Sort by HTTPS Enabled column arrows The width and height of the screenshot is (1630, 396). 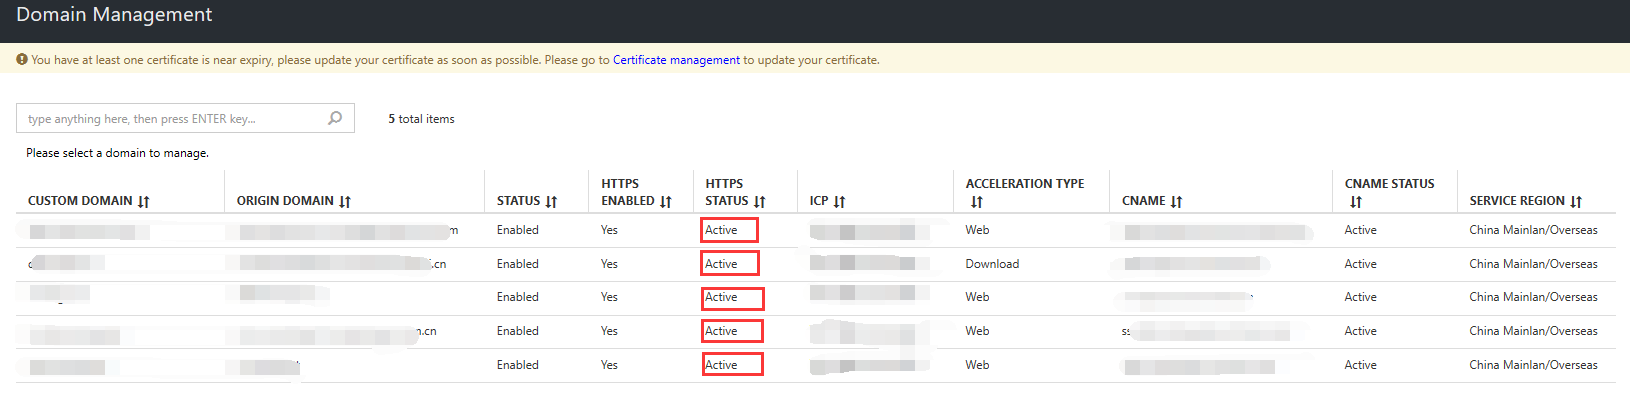tap(666, 201)
